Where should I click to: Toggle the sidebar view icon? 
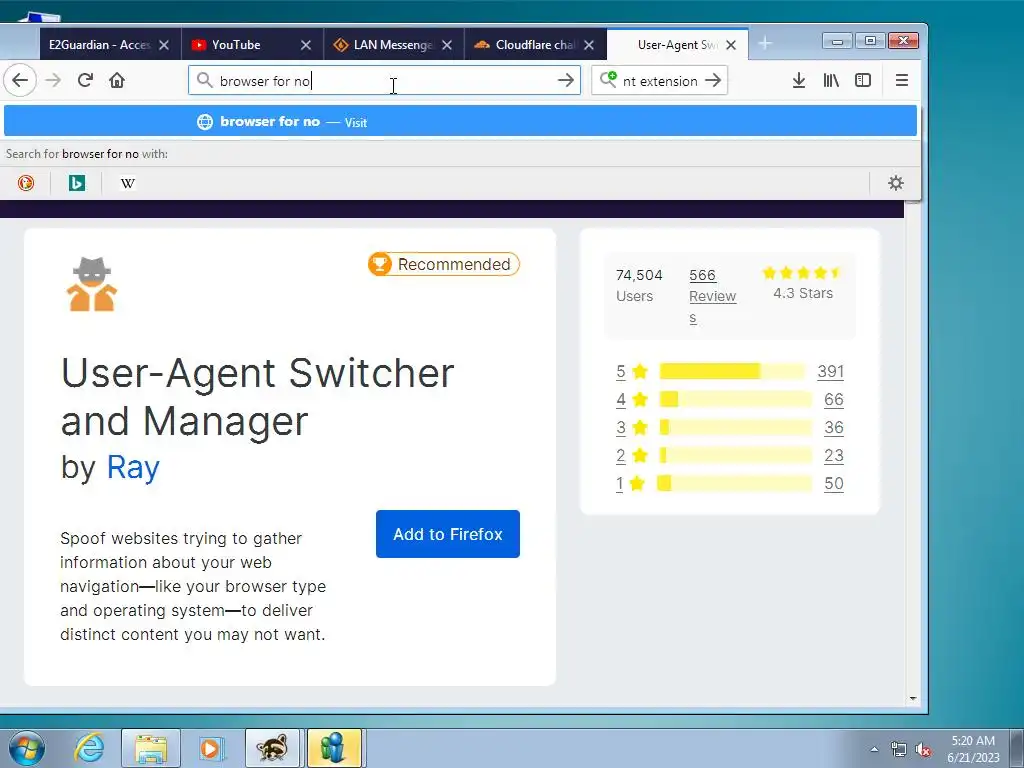(x=863, y=80)
